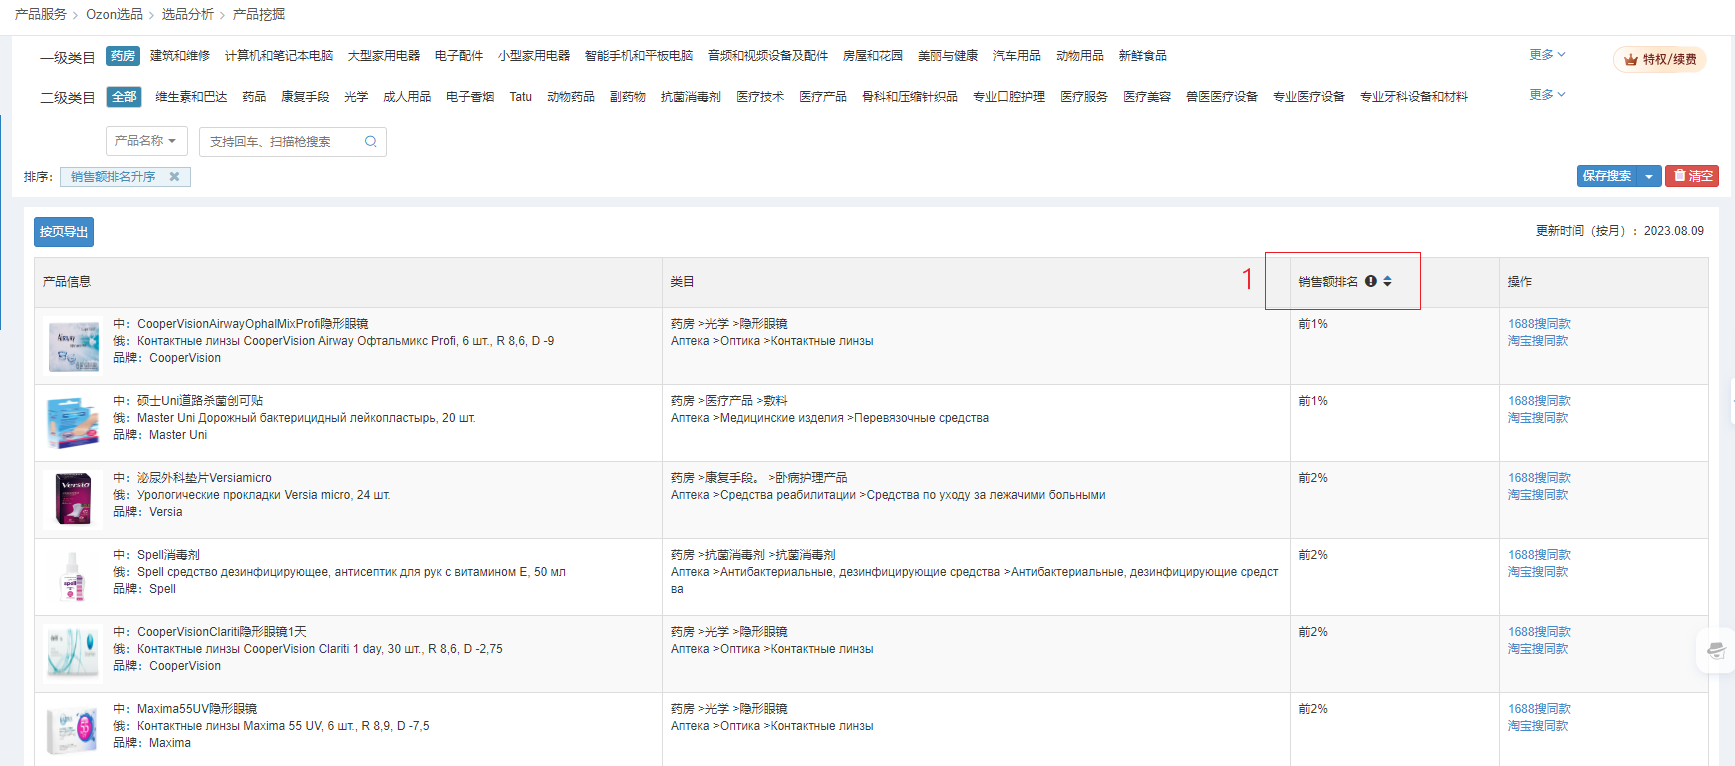Focus the product search input field
The width and height of the screenshot is (1735, 766).
[x=280, y=142]
